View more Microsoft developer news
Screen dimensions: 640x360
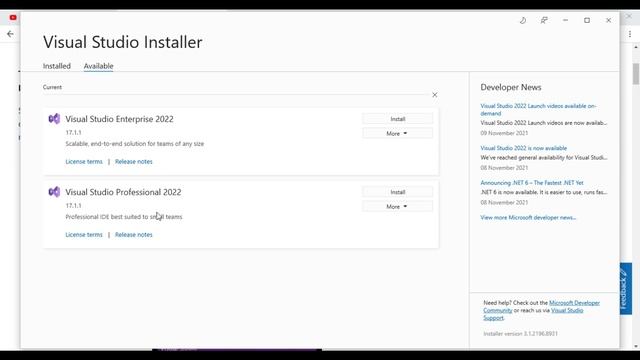528,218
